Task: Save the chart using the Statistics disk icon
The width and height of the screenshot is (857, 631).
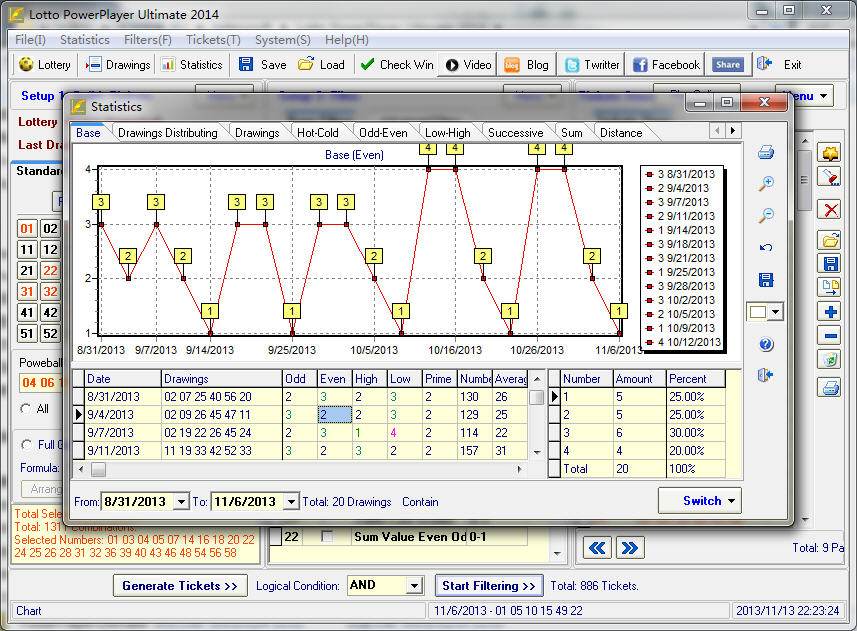Action: (x=766, y=280)
